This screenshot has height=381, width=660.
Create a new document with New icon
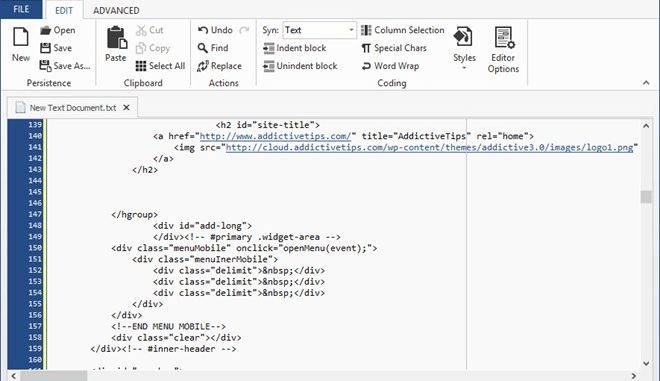coord(21,45)
